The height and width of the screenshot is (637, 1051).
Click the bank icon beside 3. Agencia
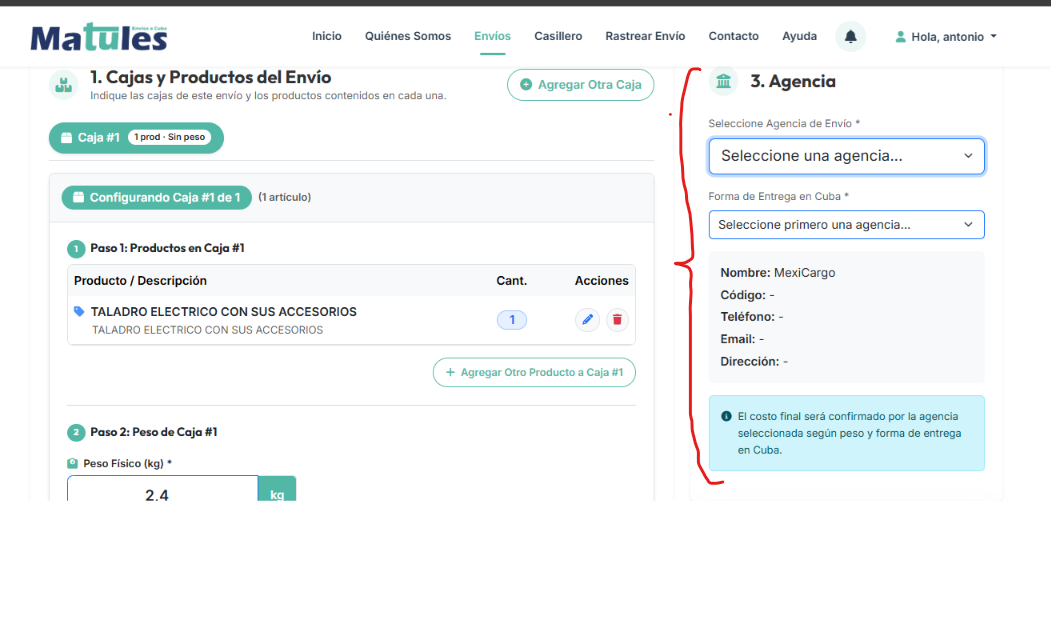point(723,82)
